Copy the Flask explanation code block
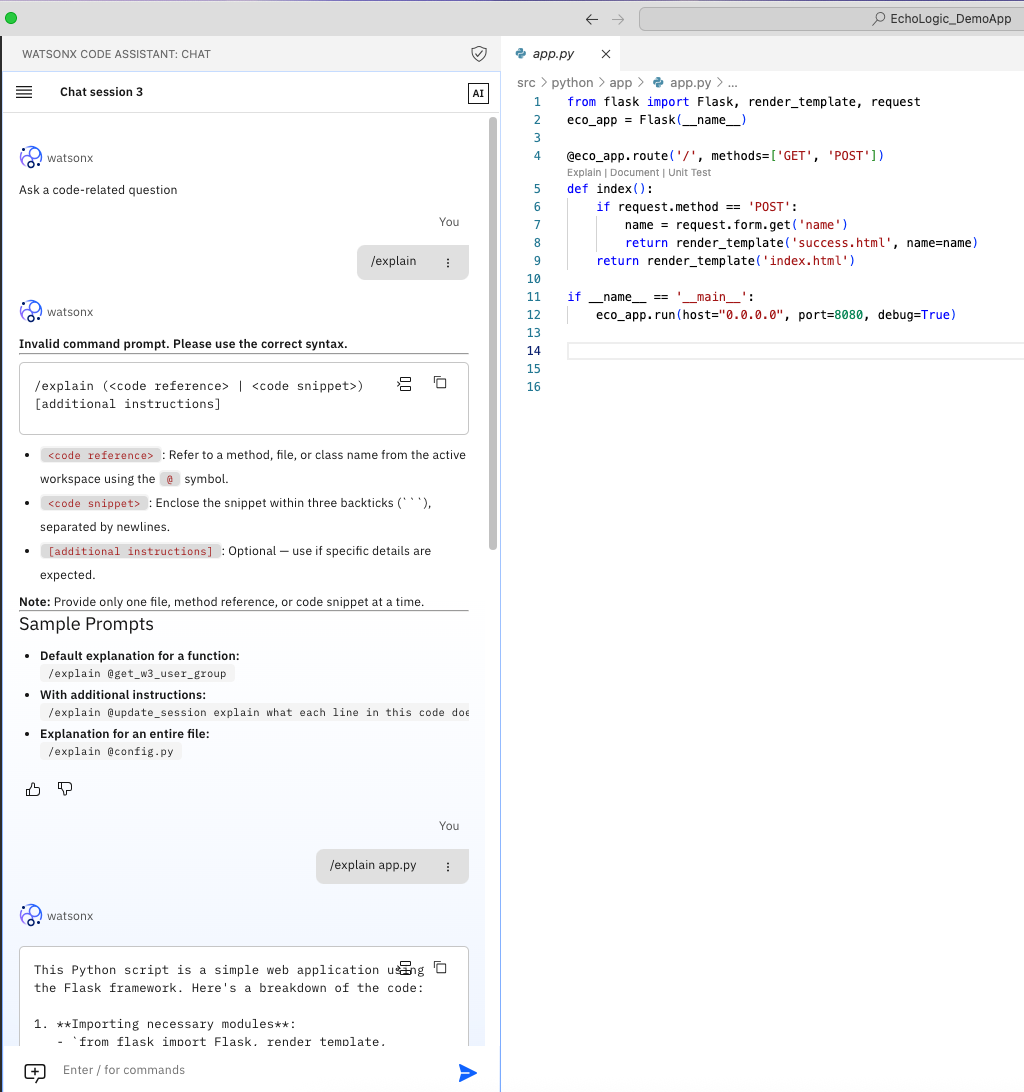The width and height of the screenshot is (1024, 1092). 440,967
